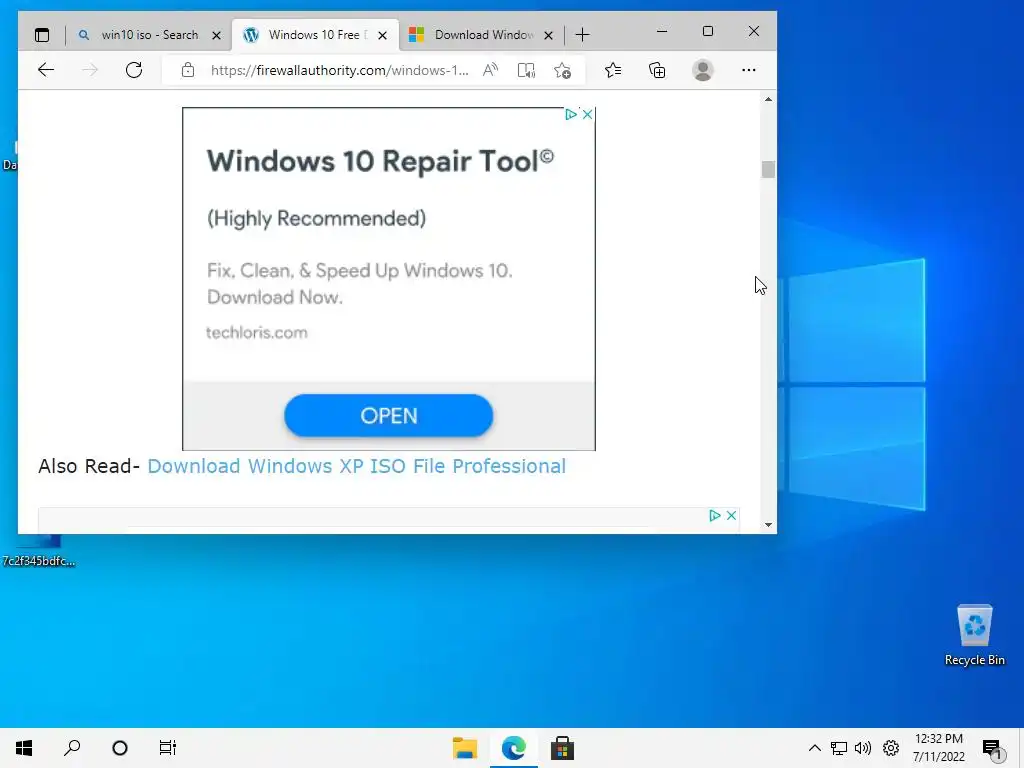Viewport: 1024px width, 768px height.
Task: Click the techloris.com ad domain text
Action: coord(257,332)
